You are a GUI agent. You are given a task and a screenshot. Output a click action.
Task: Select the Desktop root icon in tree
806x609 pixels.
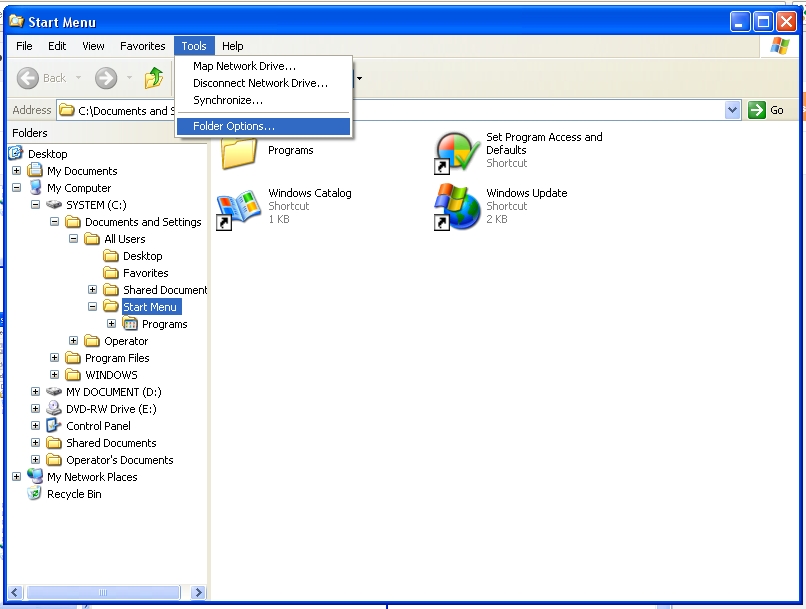(16, 153)
